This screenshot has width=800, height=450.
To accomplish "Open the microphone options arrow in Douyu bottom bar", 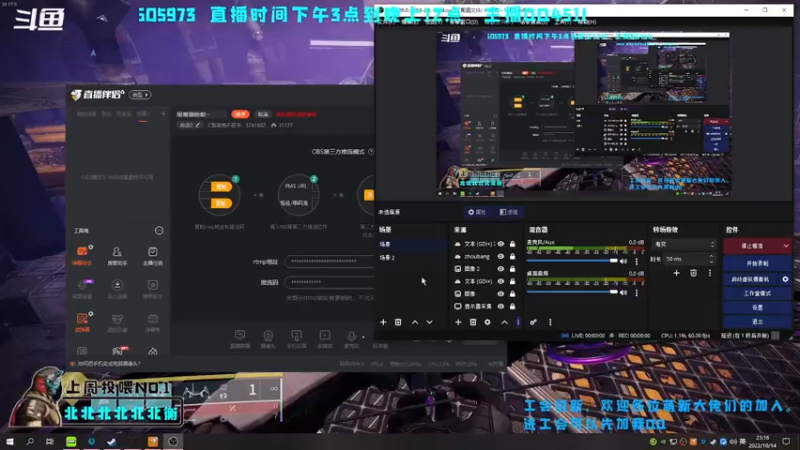I will click(363, 337).
